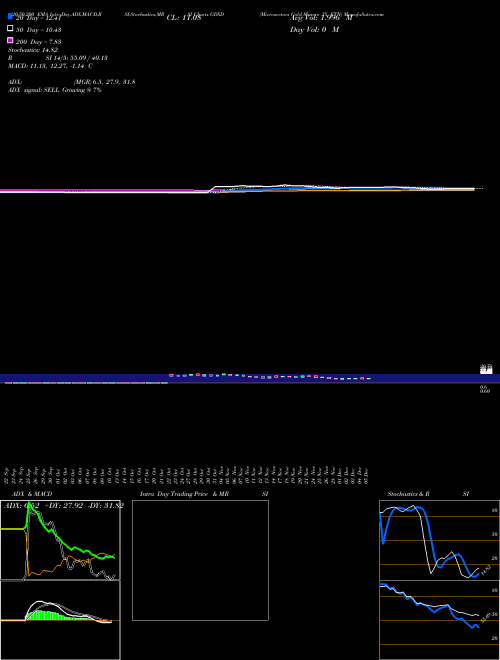
Task: Click the 'ADX signal: SELL Growing @ 7%' text
Action: click(x=55, y=90)
